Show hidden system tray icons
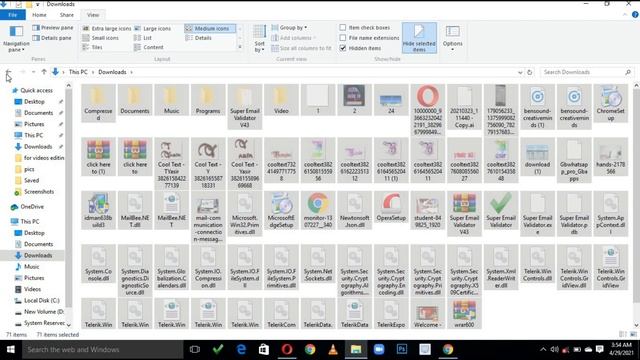The image size is (640, 360). (x=543, y=349)
